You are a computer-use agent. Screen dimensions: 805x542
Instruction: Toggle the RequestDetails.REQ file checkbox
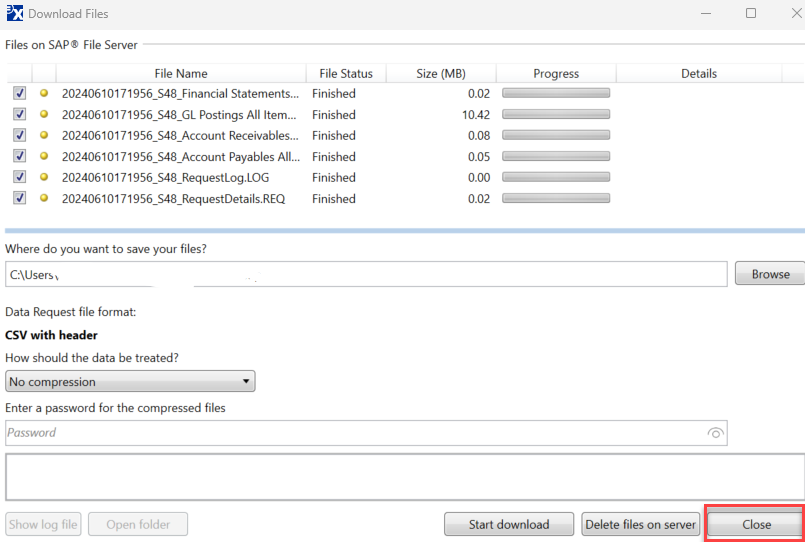click(x=20, y=198)
